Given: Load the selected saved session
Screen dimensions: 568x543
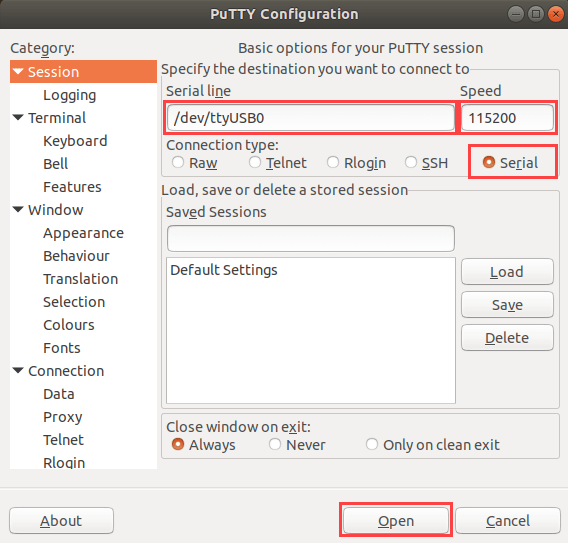Looking at the screenshot, I should tap(507, 272).
